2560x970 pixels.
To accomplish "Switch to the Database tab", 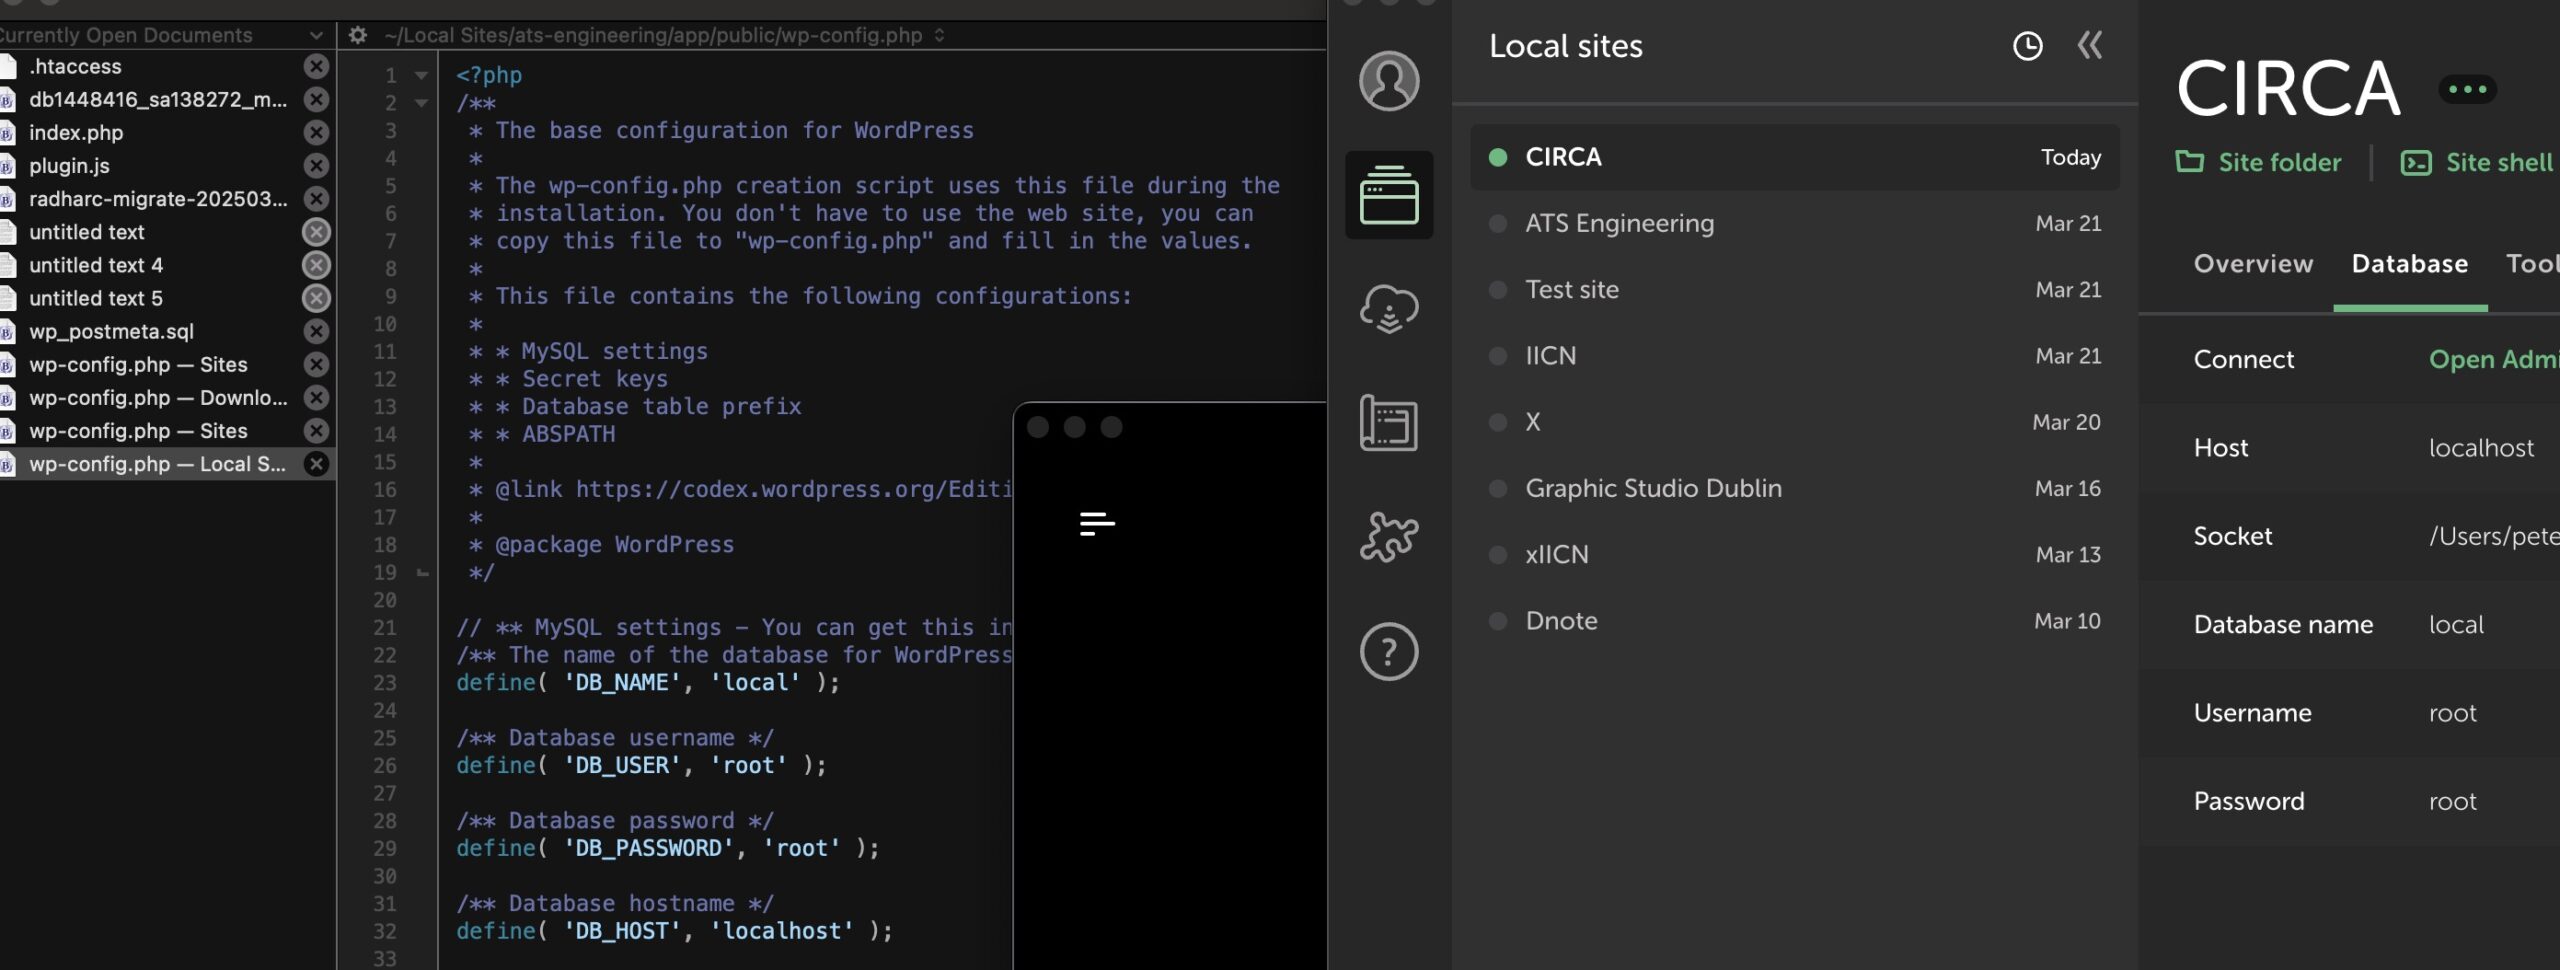I will 2409,264.
